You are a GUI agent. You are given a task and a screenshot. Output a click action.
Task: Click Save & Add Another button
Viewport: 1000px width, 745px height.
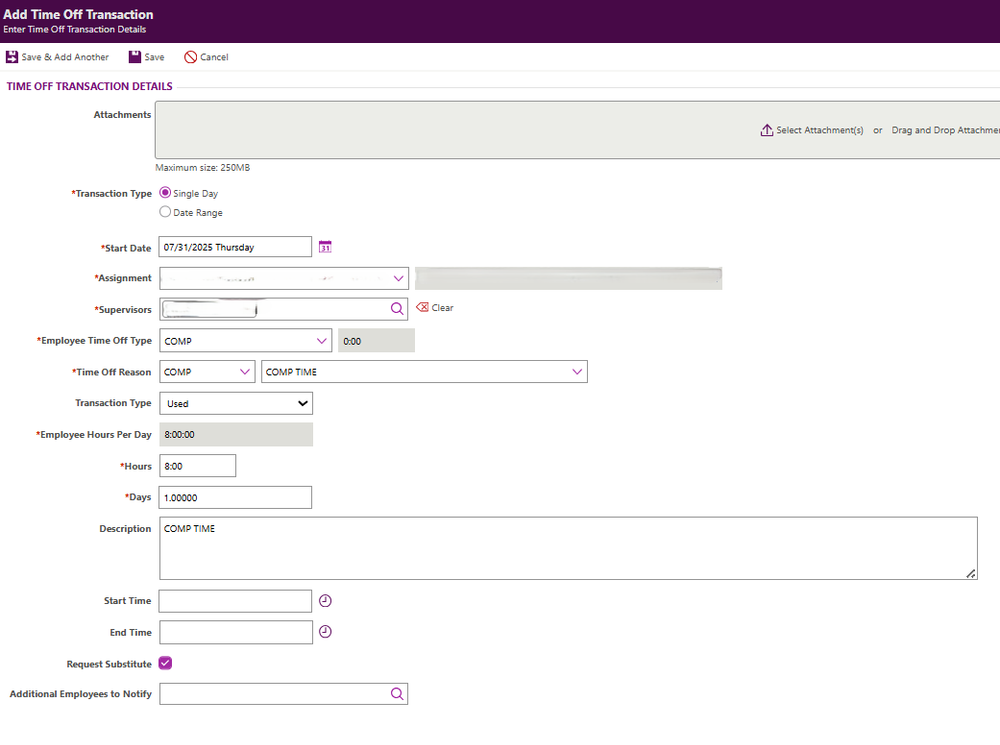click(x=57, y=57)
